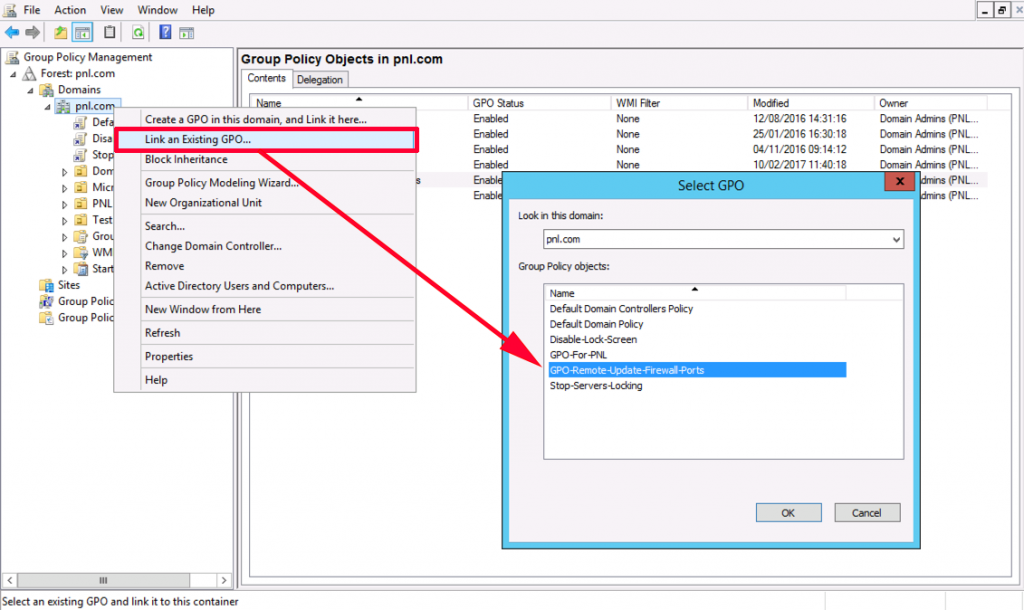
Task: Open Help using the question mark icon
Action: (x=166, y=32)
